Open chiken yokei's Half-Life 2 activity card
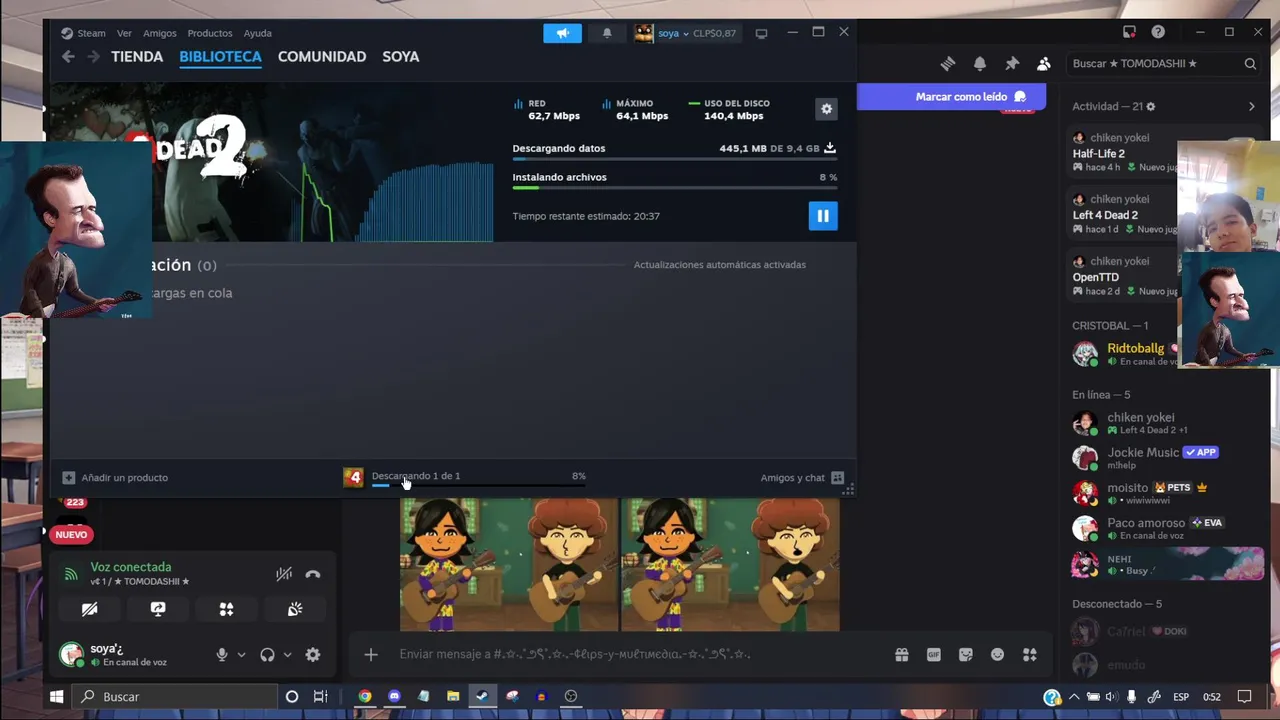The width and height of the screenshot is (1280, 720). [1123, 153]
